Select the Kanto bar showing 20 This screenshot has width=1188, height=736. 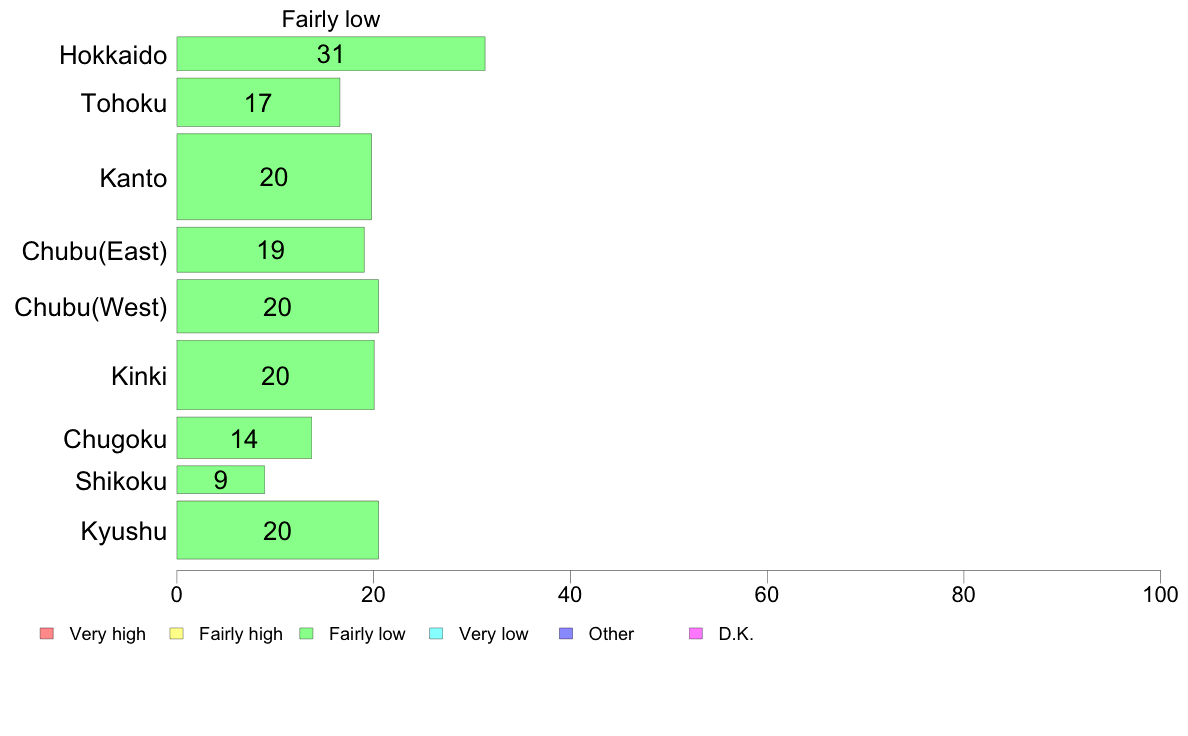pyautogui.click(x=274, y=177)
